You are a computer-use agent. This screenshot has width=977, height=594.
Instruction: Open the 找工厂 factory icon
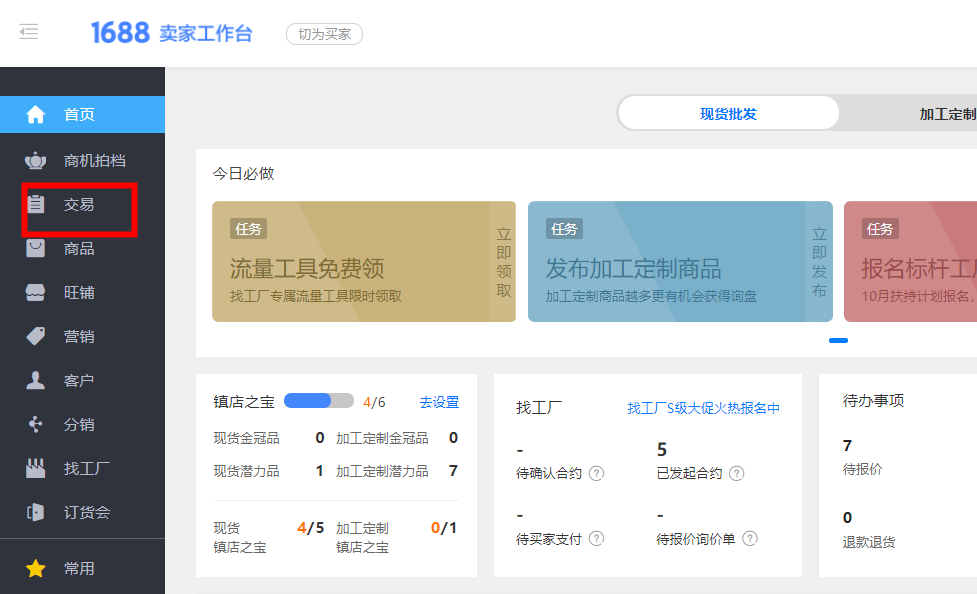tap(37, 467)
